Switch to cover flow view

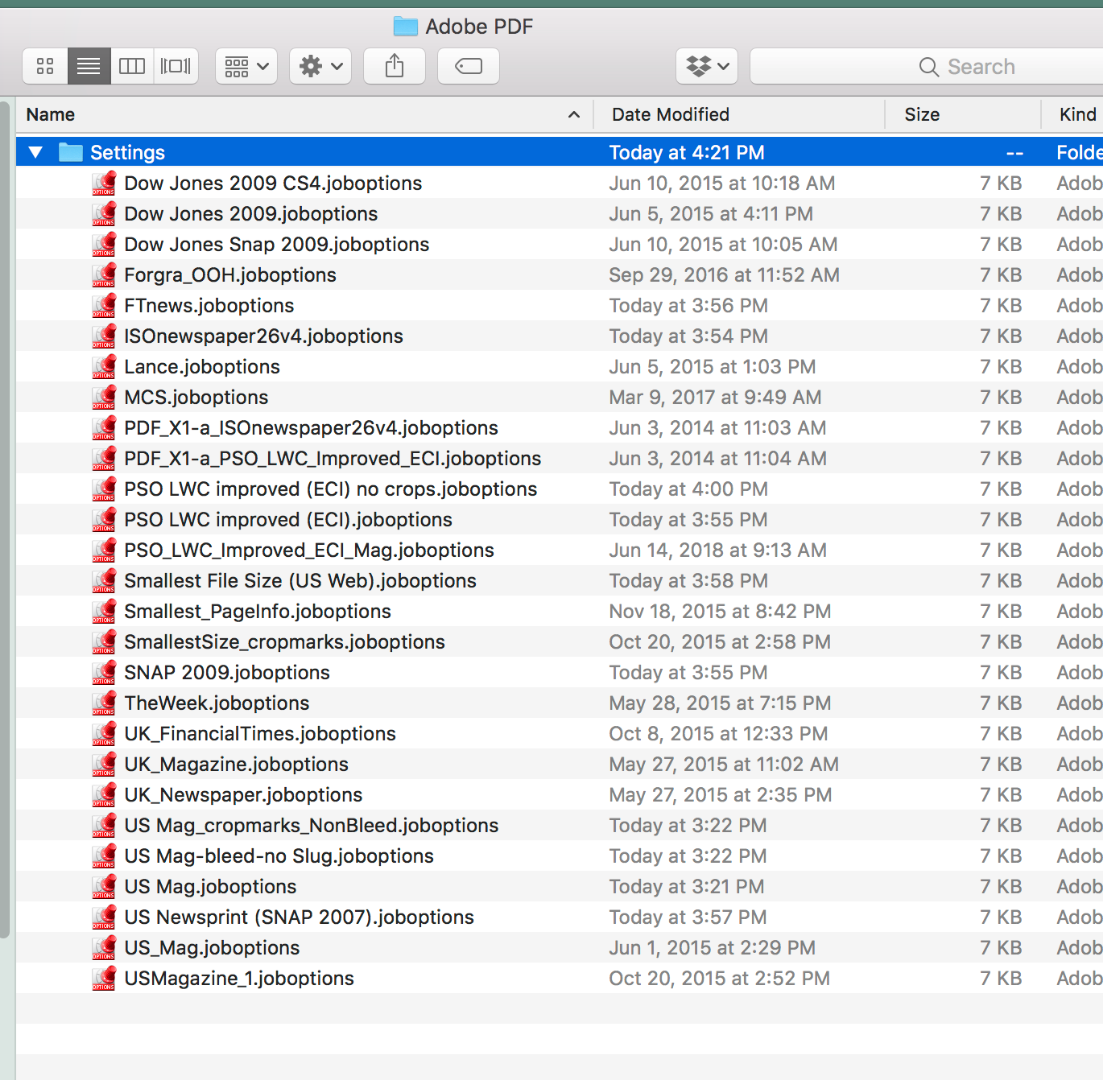point(174,66)
